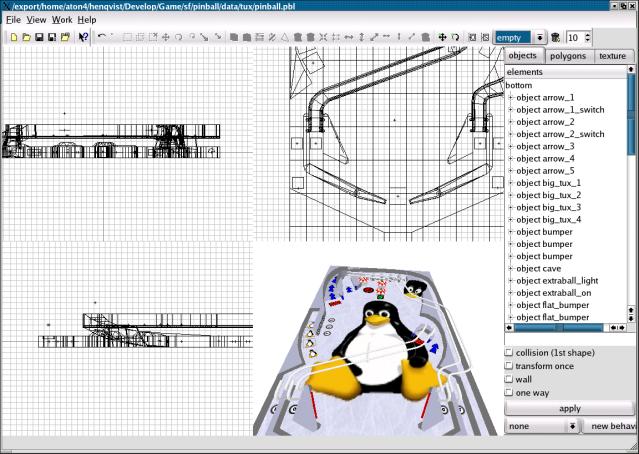The width and height of the screenshot is (639, 454).
Task: Click the trash can icon beside the empty dropdown
Action: [555, 37]
